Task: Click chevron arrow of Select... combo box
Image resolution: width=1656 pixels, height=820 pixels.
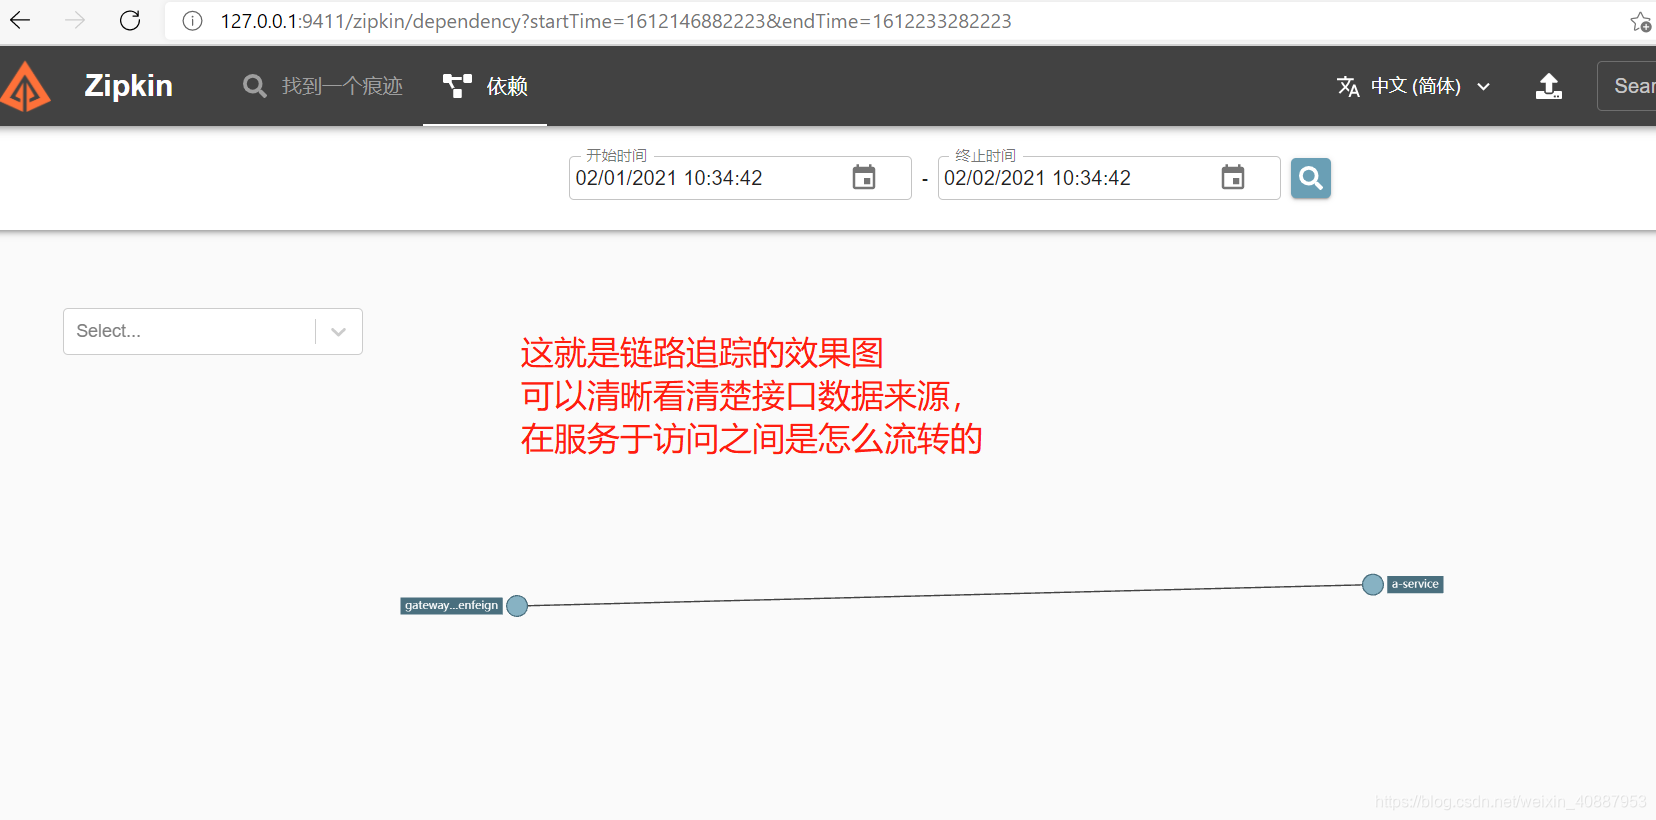Action: (338, 332)
